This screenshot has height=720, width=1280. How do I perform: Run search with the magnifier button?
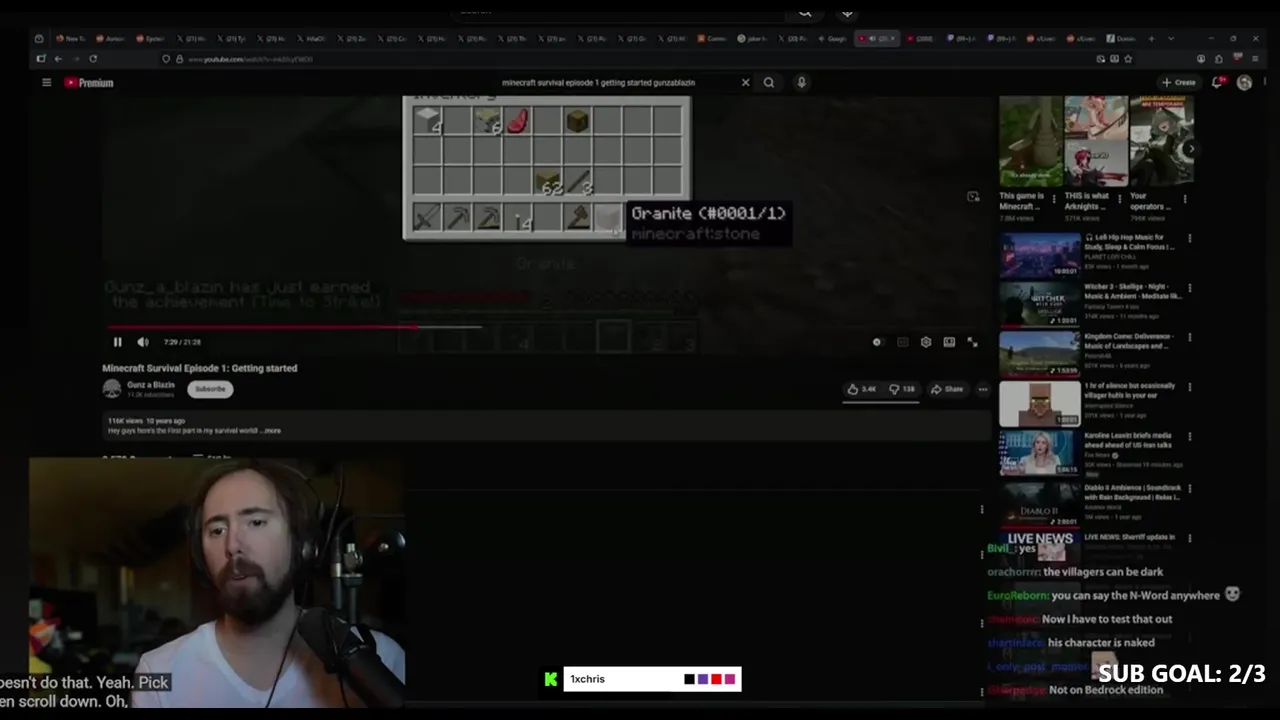[x=769, y=83]
